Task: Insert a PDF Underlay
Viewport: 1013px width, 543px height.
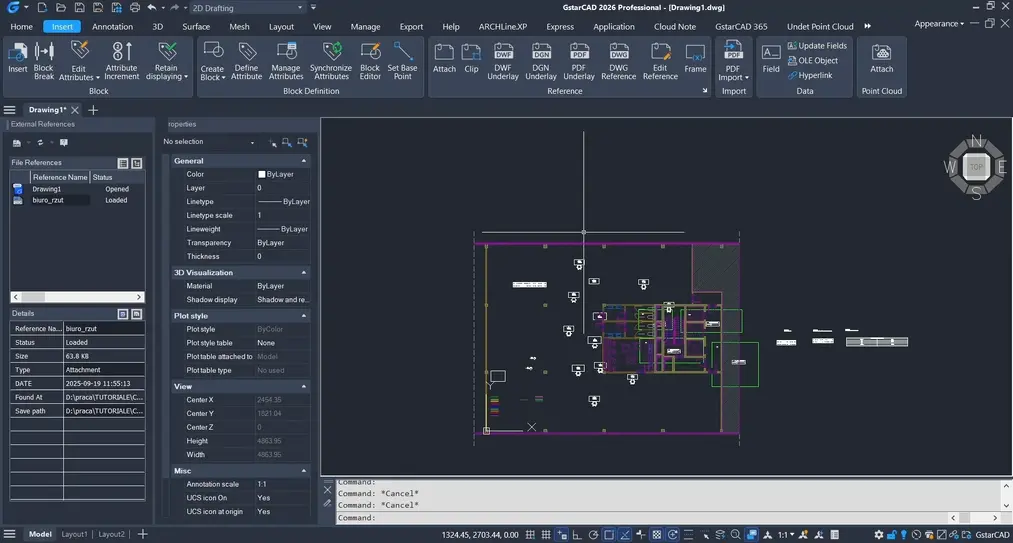Action: pyautogui.click(x=579, y=60)
